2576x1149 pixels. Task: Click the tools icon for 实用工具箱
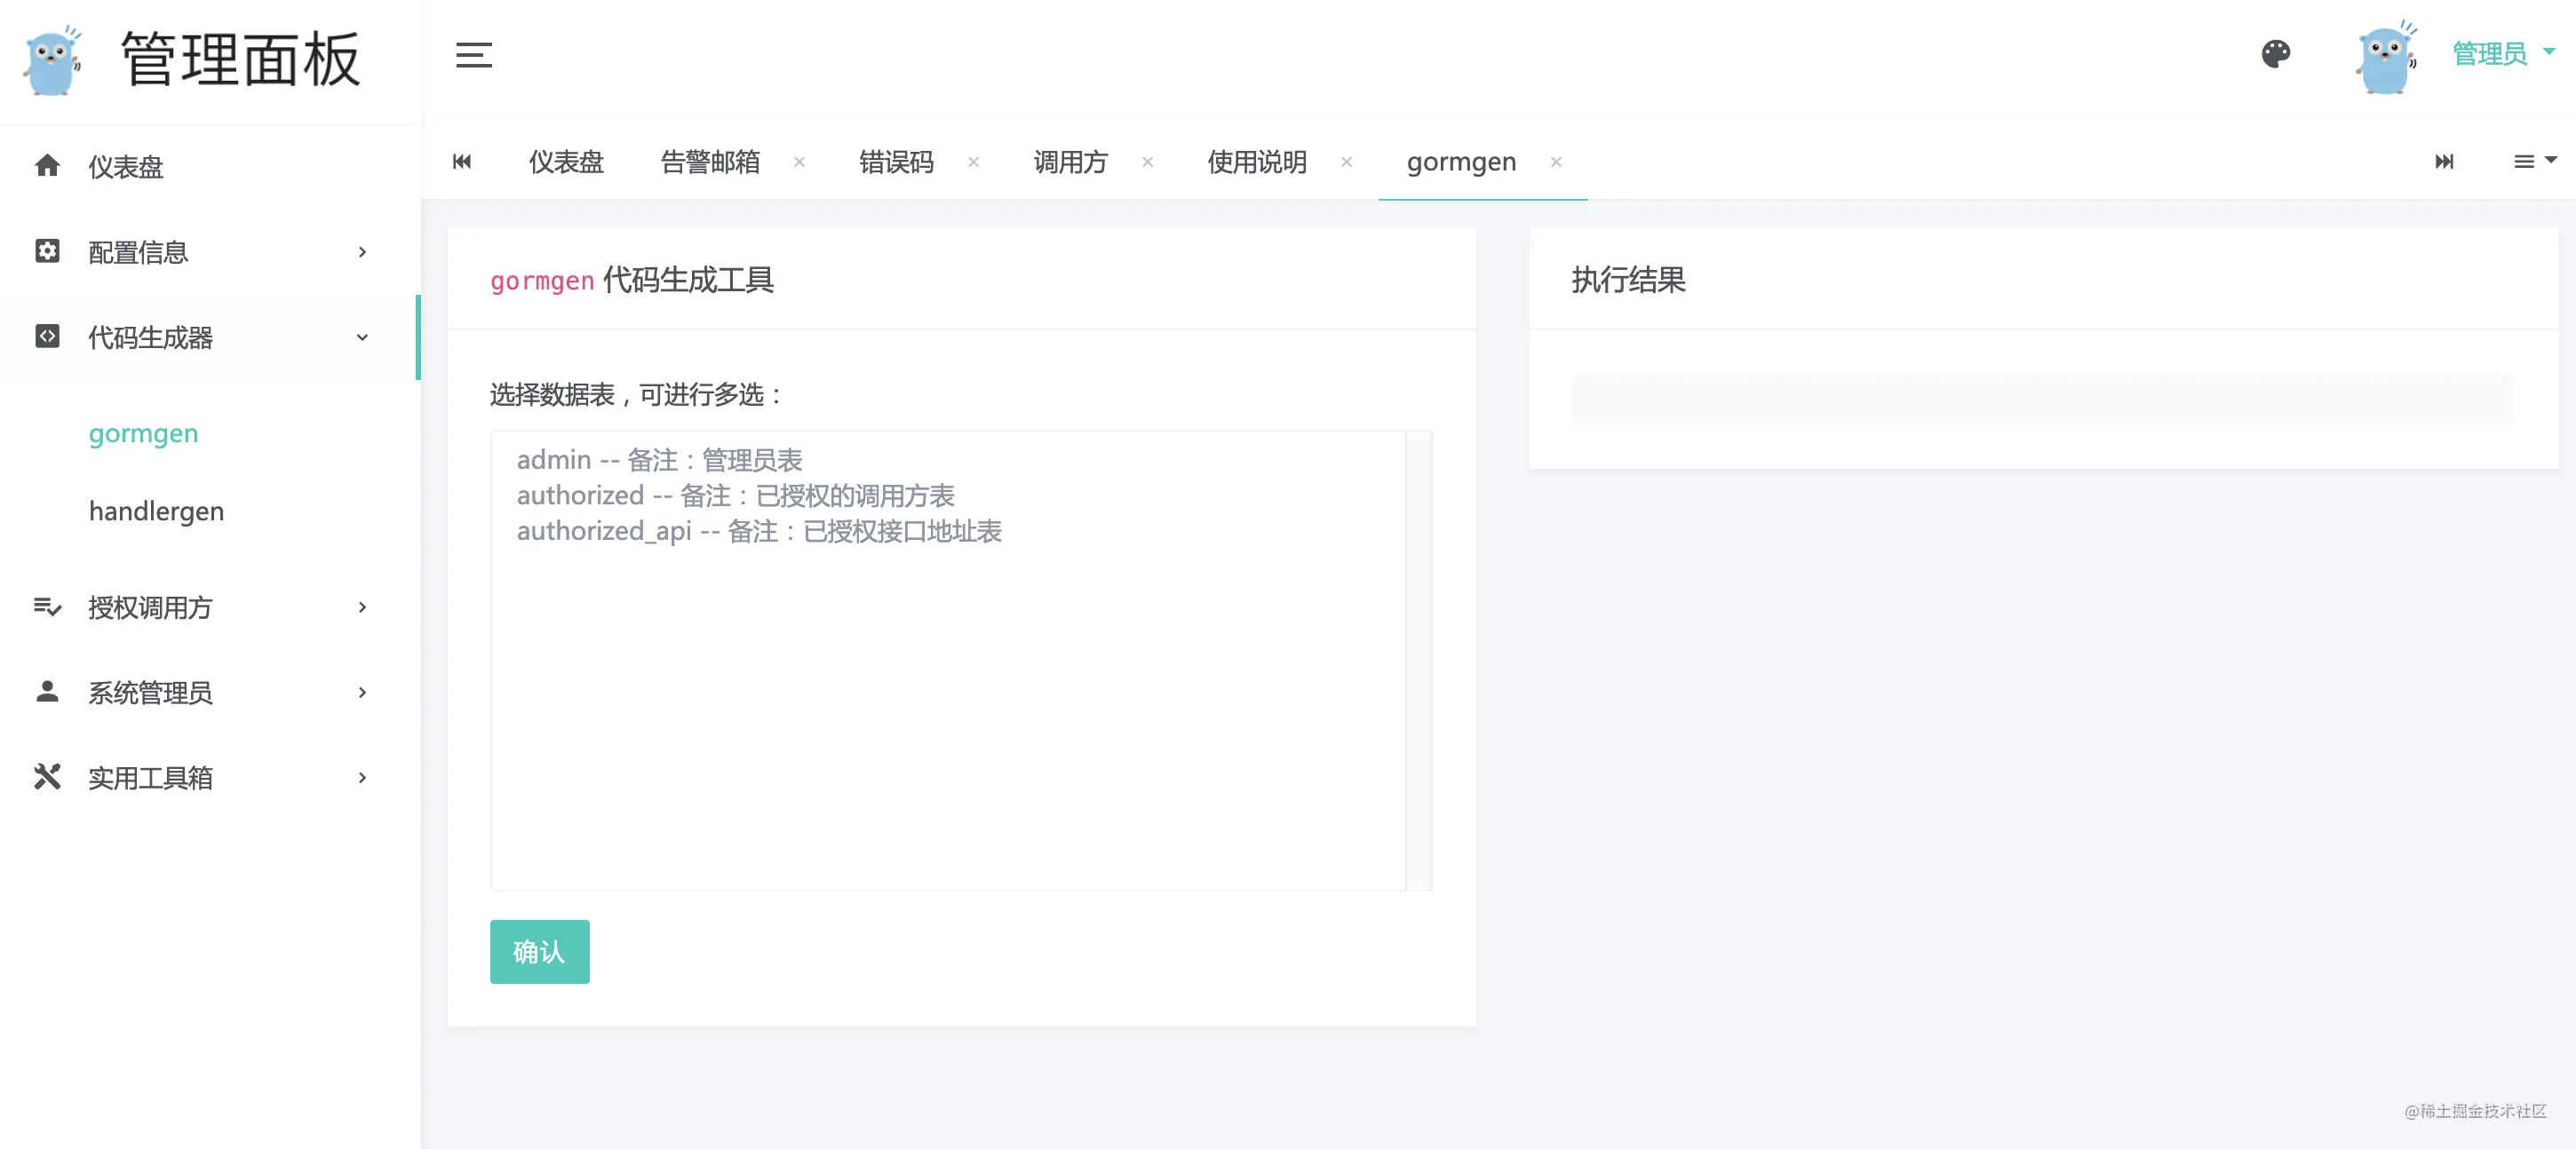tap(47, 776)
